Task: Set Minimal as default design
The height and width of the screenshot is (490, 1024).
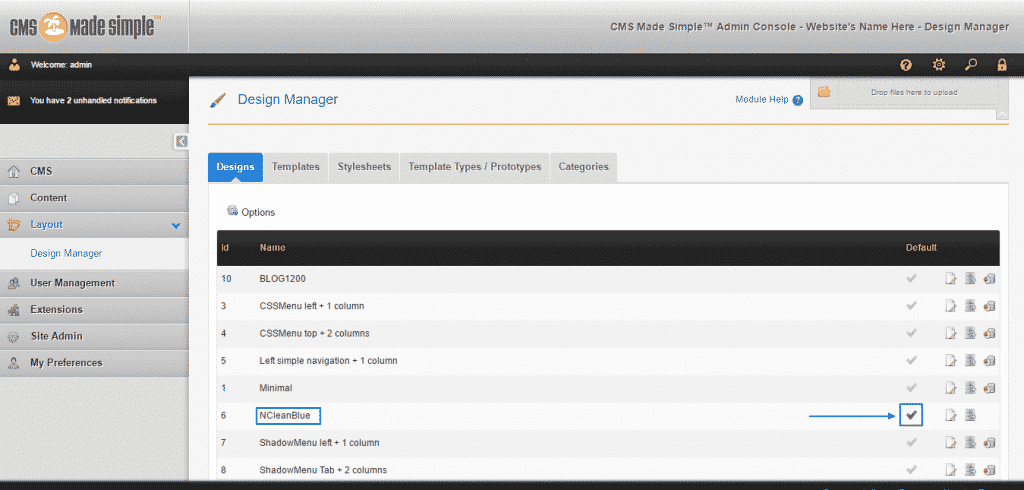Action: pyautogui.click(x=912, y=387)
